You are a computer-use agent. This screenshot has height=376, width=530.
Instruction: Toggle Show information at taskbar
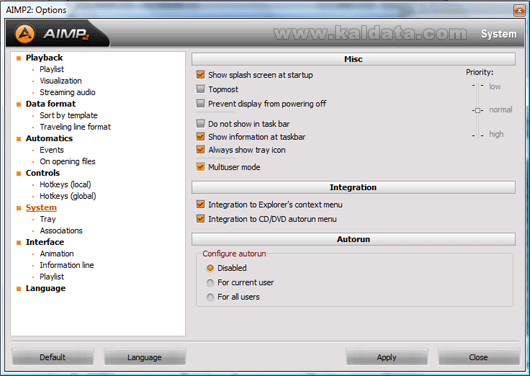coord(200,137)
